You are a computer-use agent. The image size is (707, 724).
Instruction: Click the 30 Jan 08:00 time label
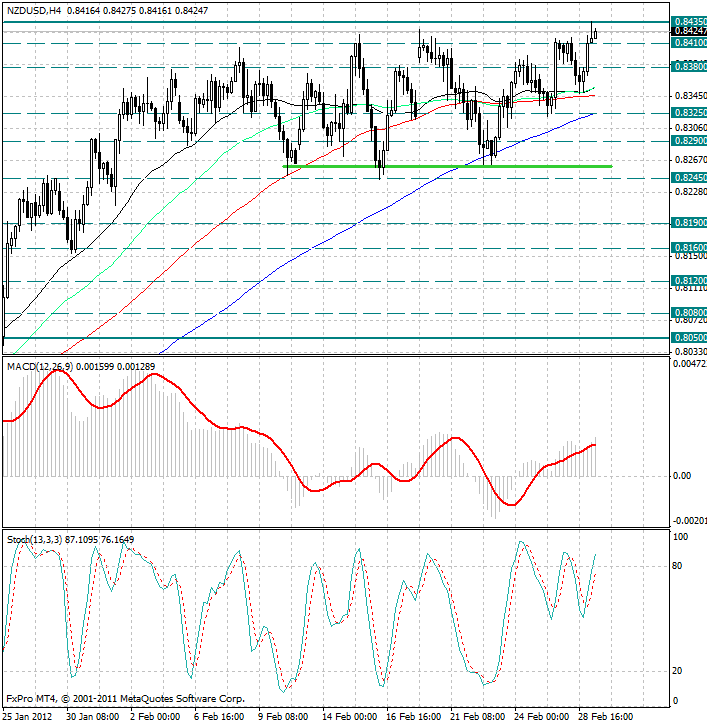(x=93, y=717)
